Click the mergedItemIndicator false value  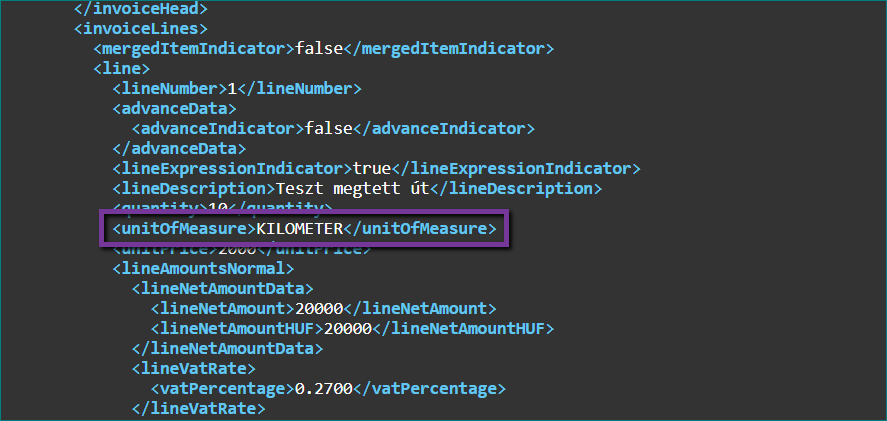tap(319, 49)
